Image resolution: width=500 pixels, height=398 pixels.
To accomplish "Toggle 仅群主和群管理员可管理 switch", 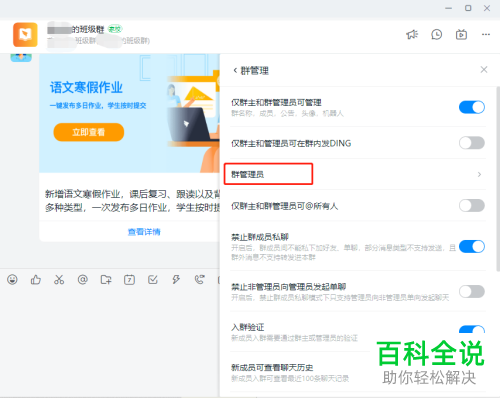I will pos(472,107).
